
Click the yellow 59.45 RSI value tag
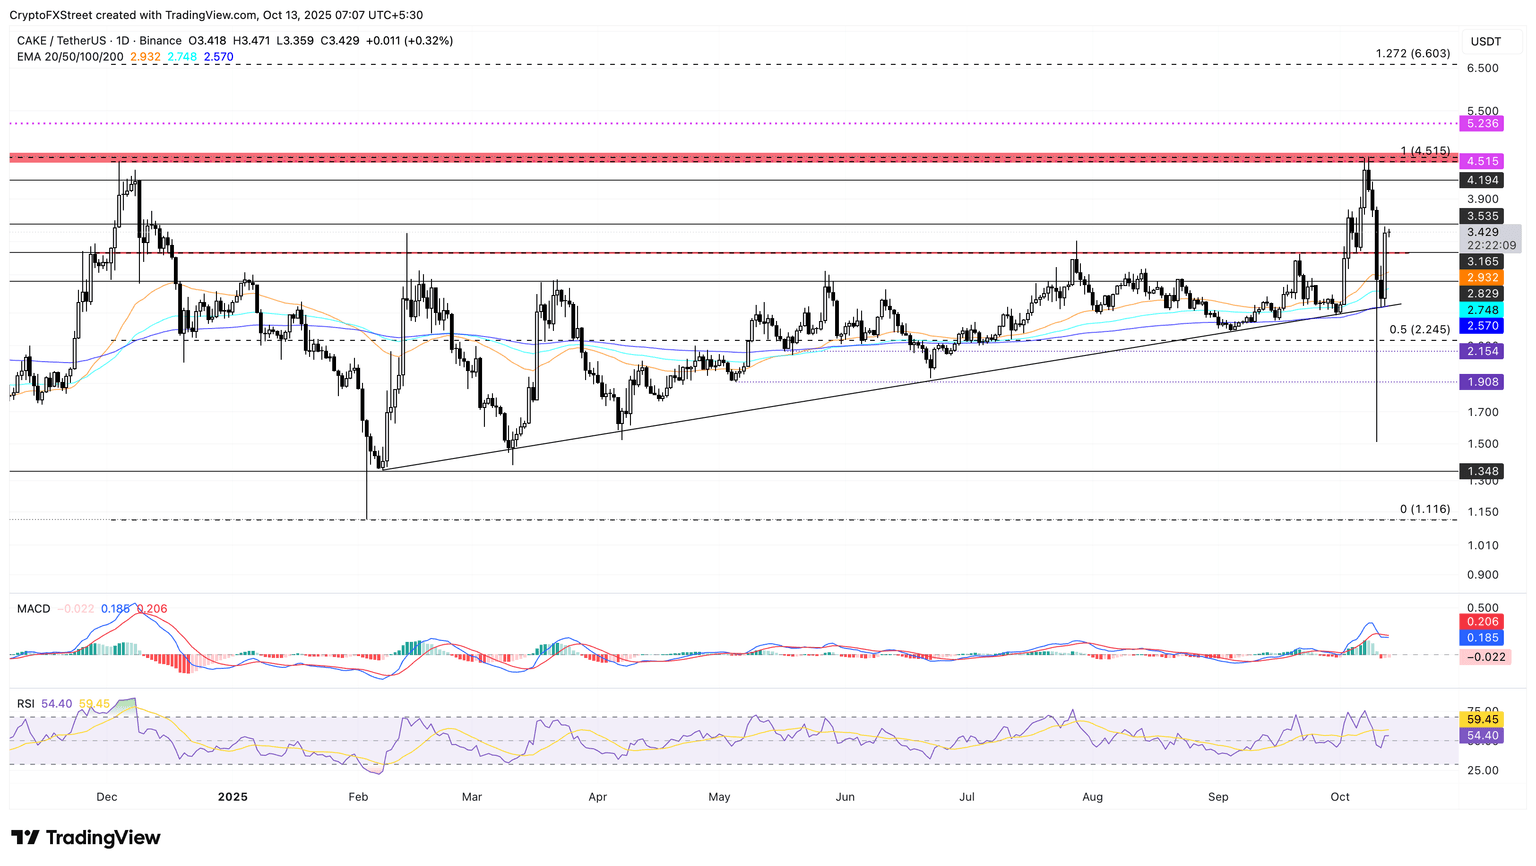[x=1480, y=719]
